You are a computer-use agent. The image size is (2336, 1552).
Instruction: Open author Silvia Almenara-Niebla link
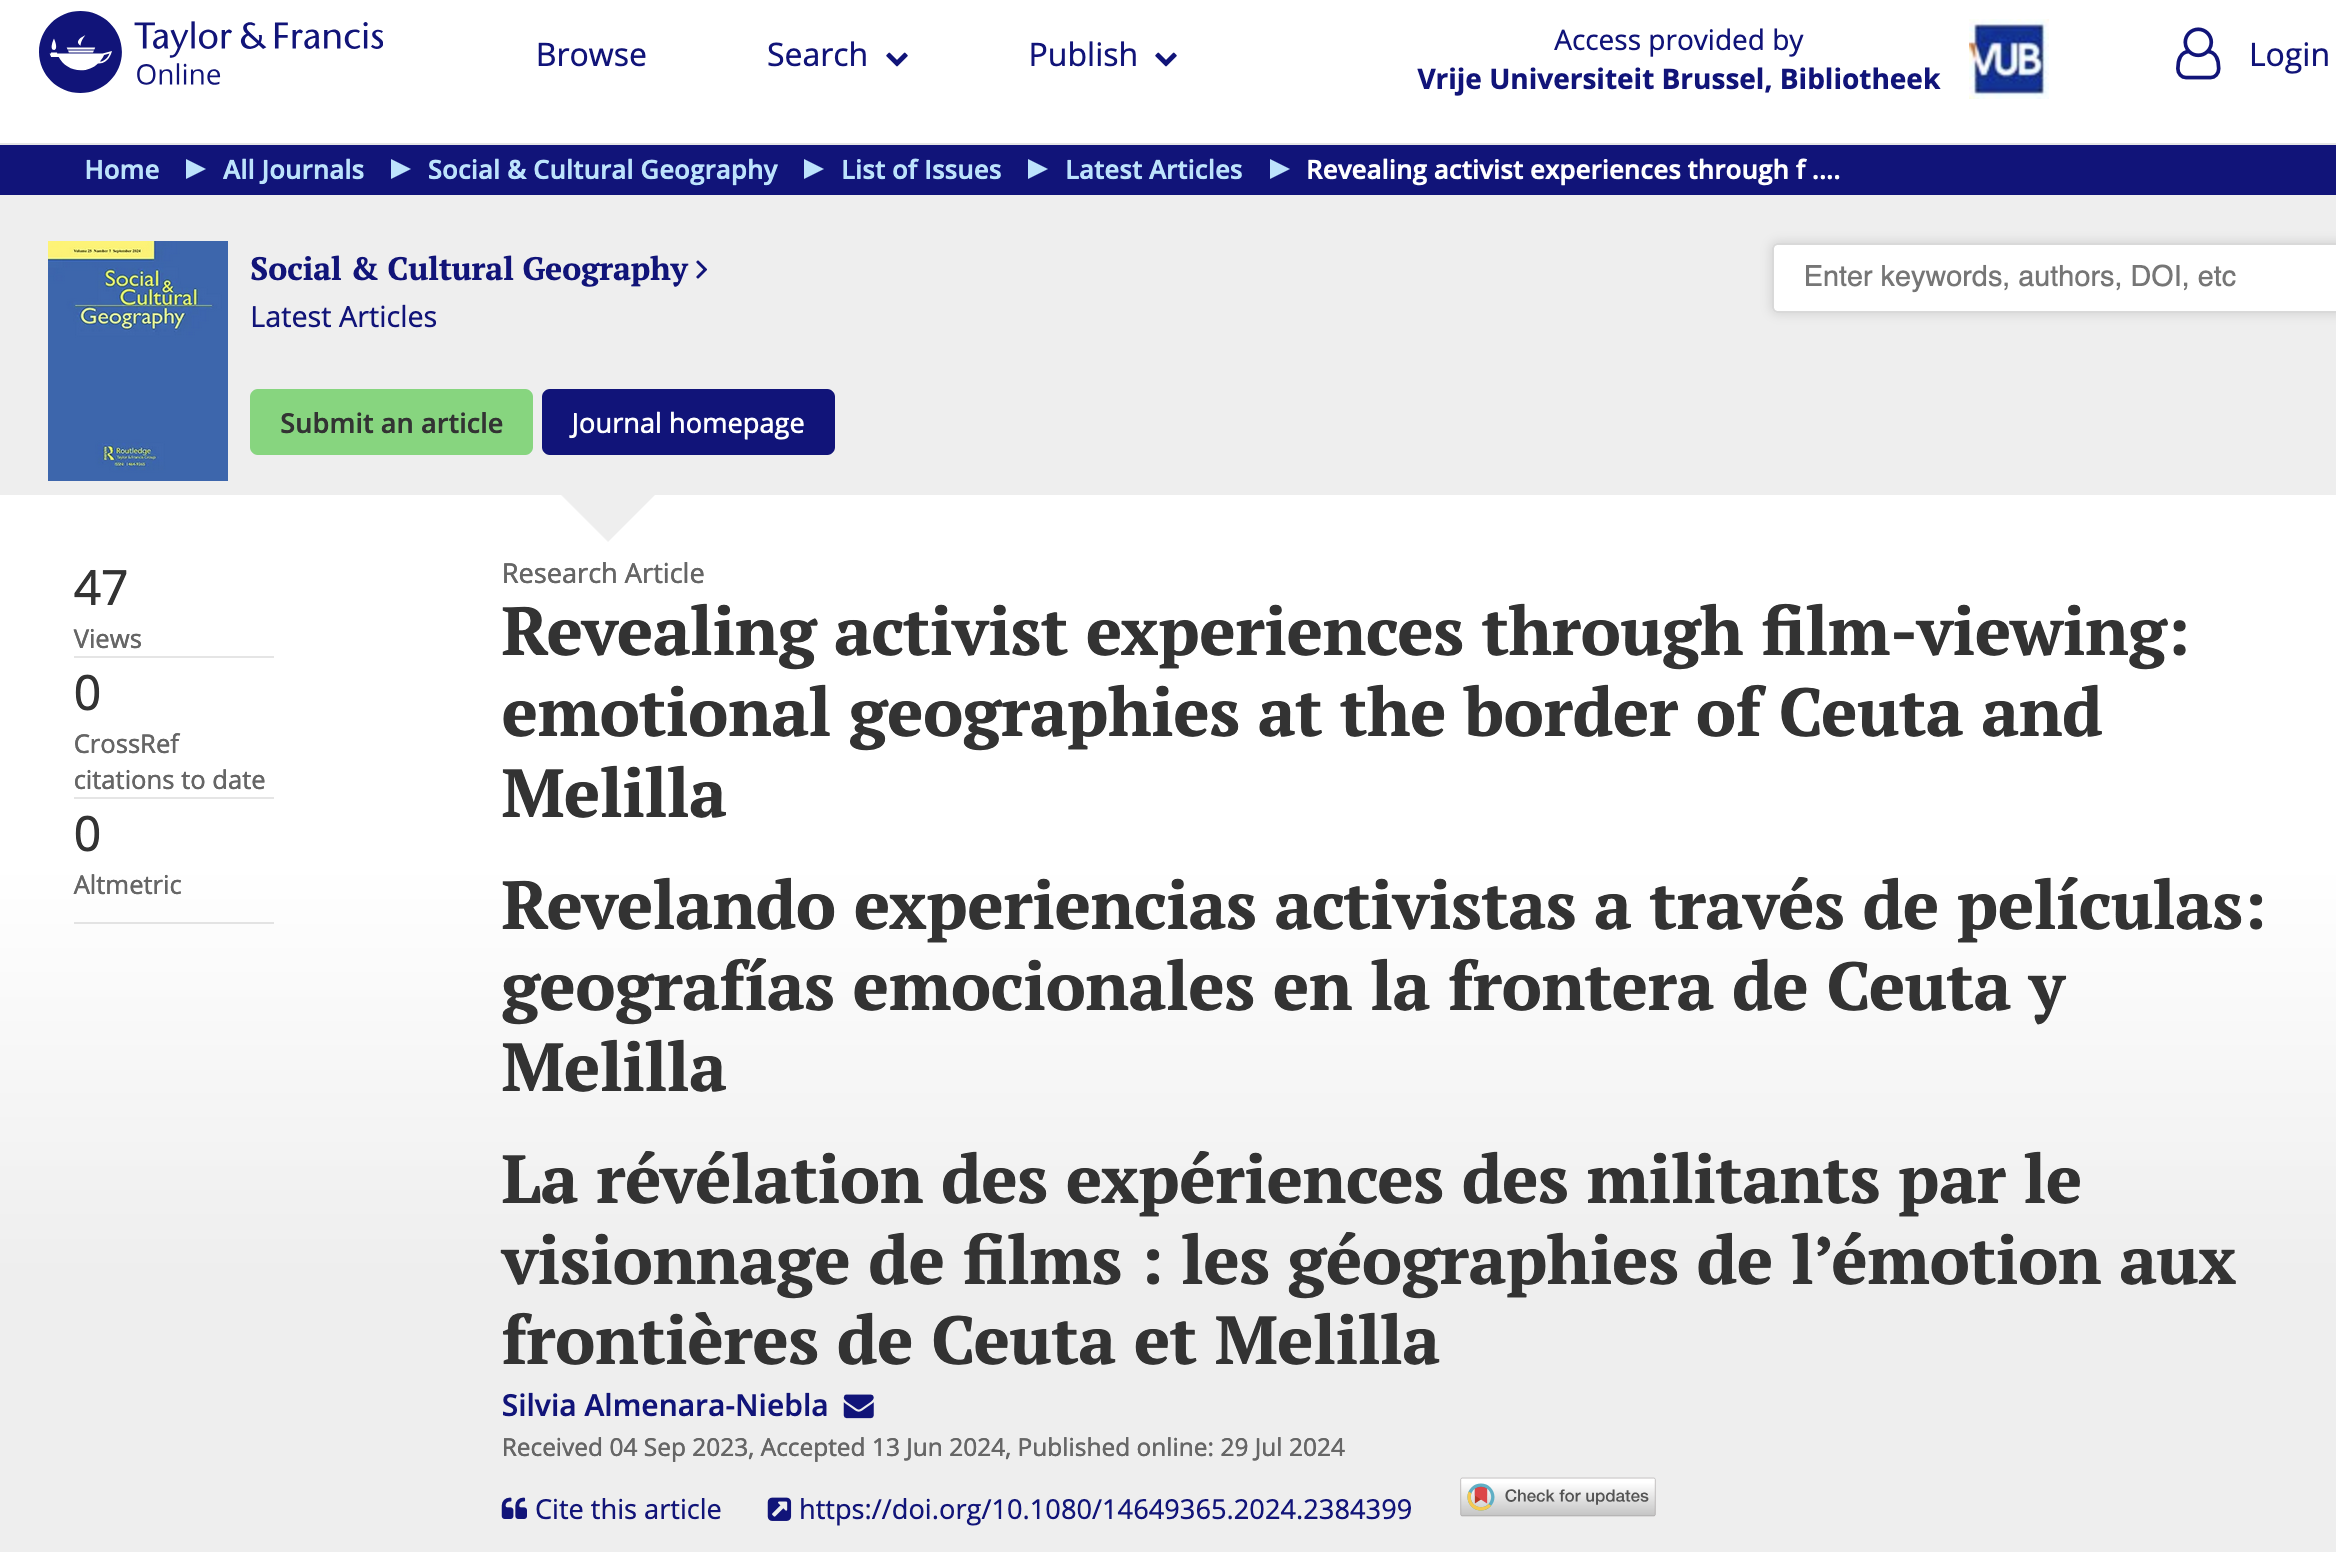pyautogui.click(x=665, y=1406)
